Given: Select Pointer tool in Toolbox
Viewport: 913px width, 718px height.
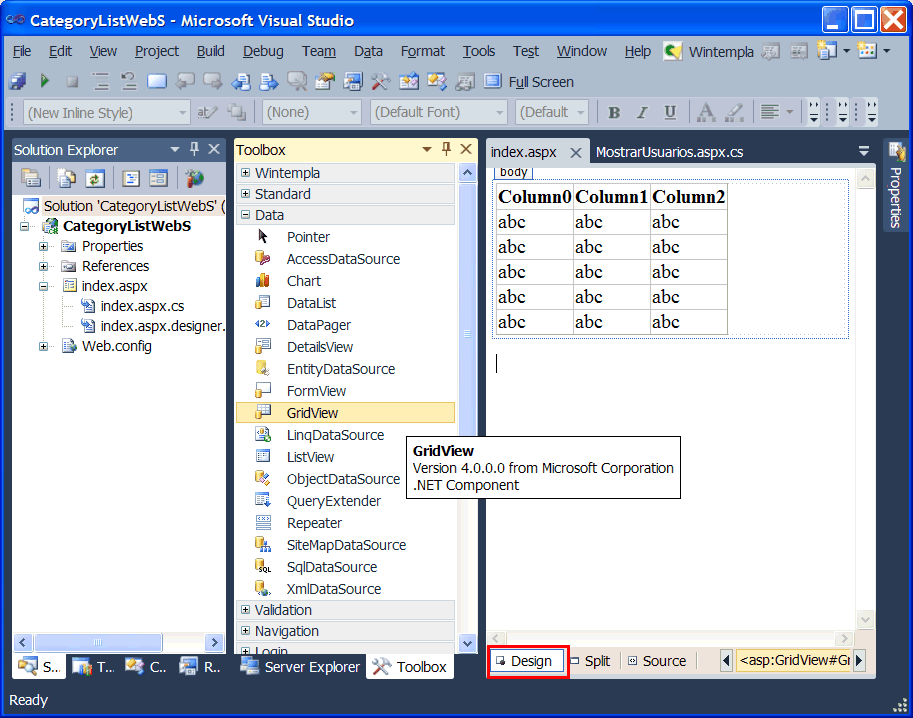Looking at the screenshot, I should pos(345,237).
